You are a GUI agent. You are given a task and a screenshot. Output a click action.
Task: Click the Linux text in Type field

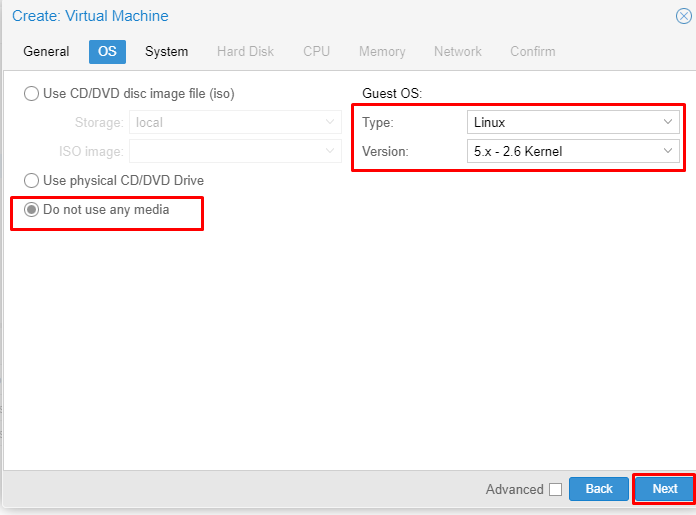[x=490, y=123]
